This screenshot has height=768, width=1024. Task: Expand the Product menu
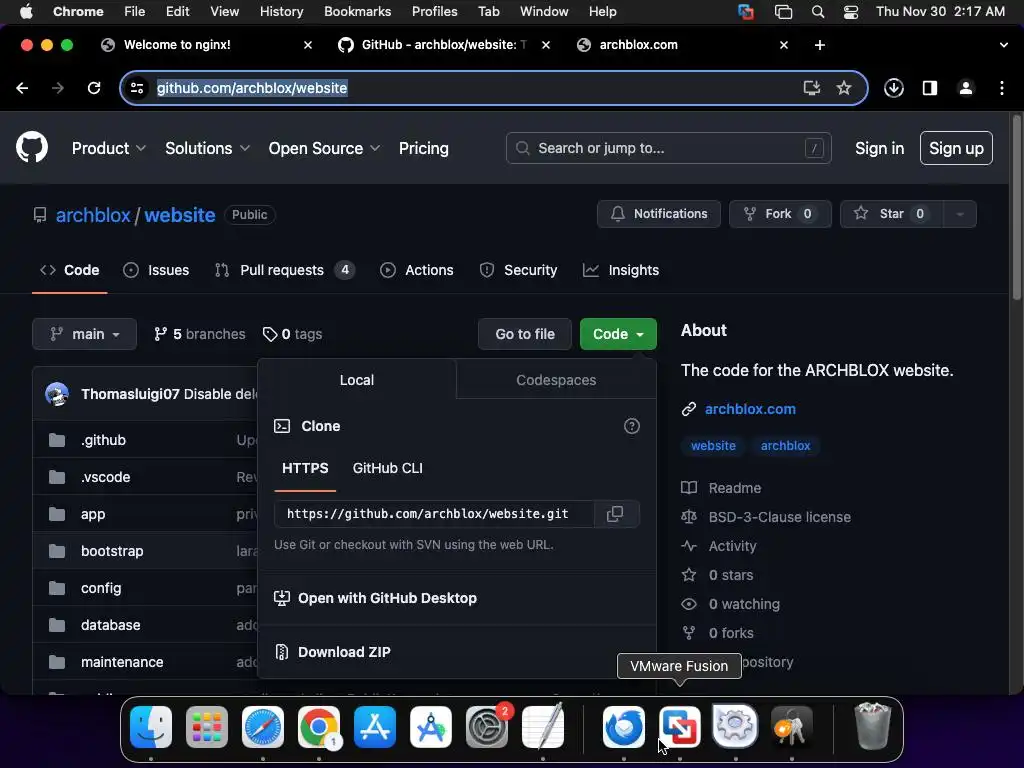[x=108, y=148]
